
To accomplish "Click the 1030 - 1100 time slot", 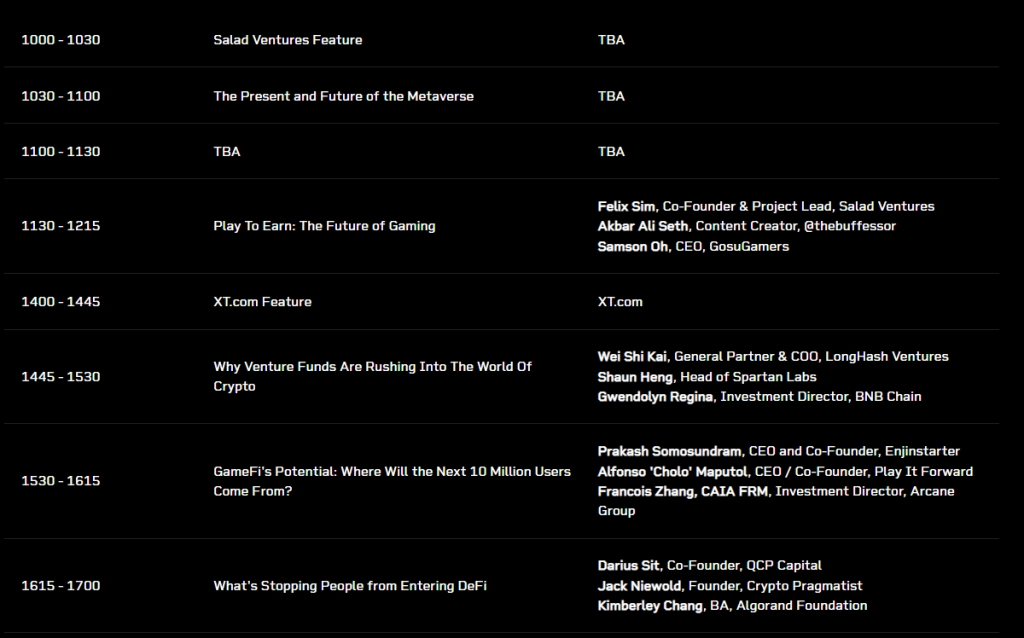I will point(61,96).
